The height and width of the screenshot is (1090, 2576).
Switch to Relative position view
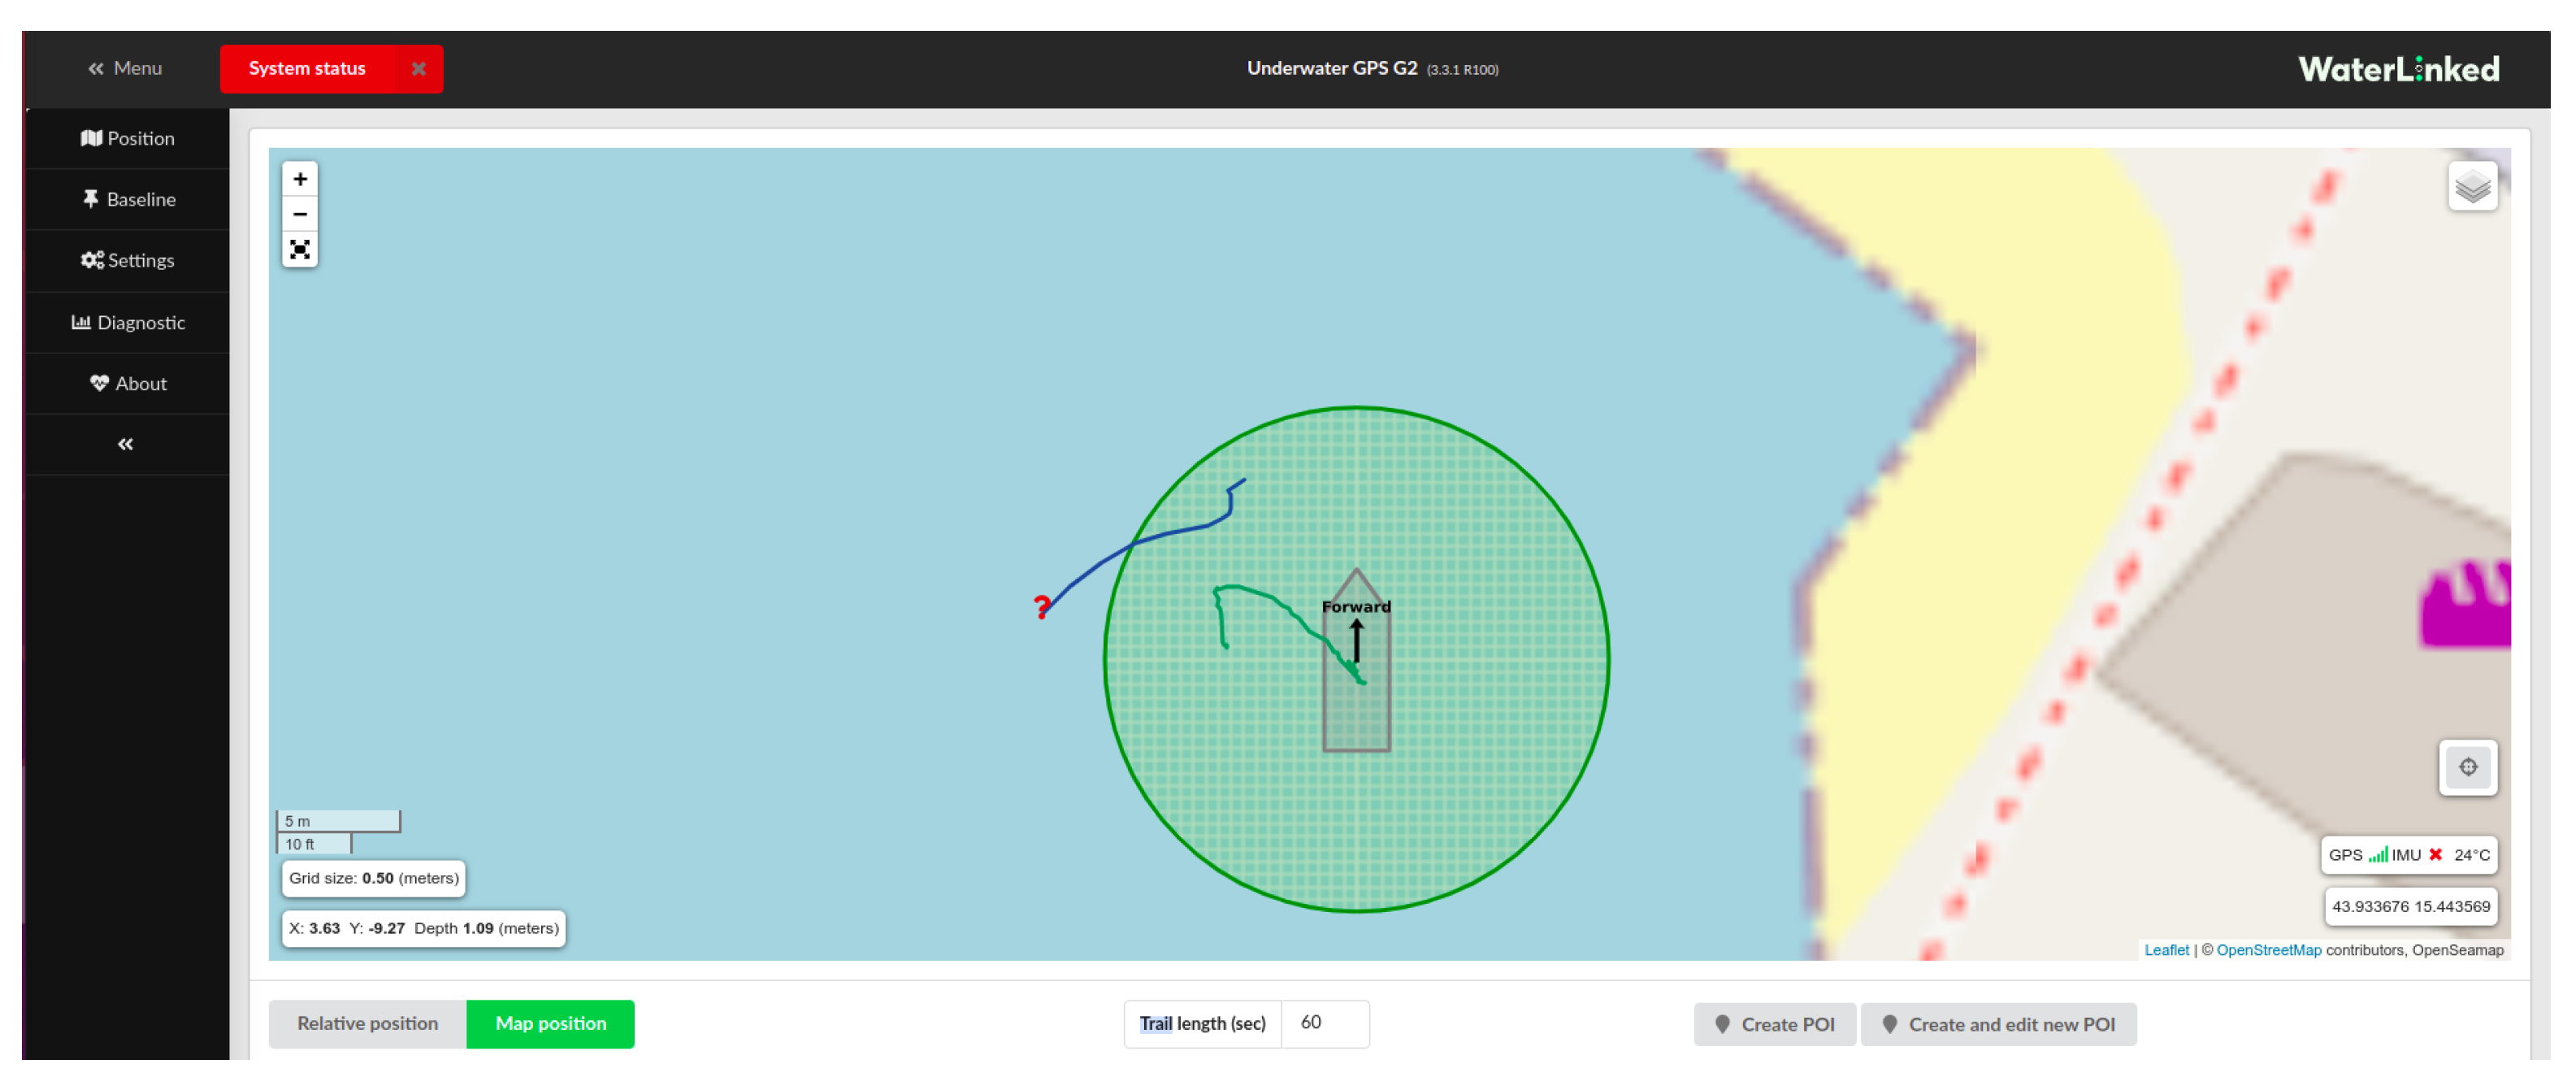[x=367, y=1024]
